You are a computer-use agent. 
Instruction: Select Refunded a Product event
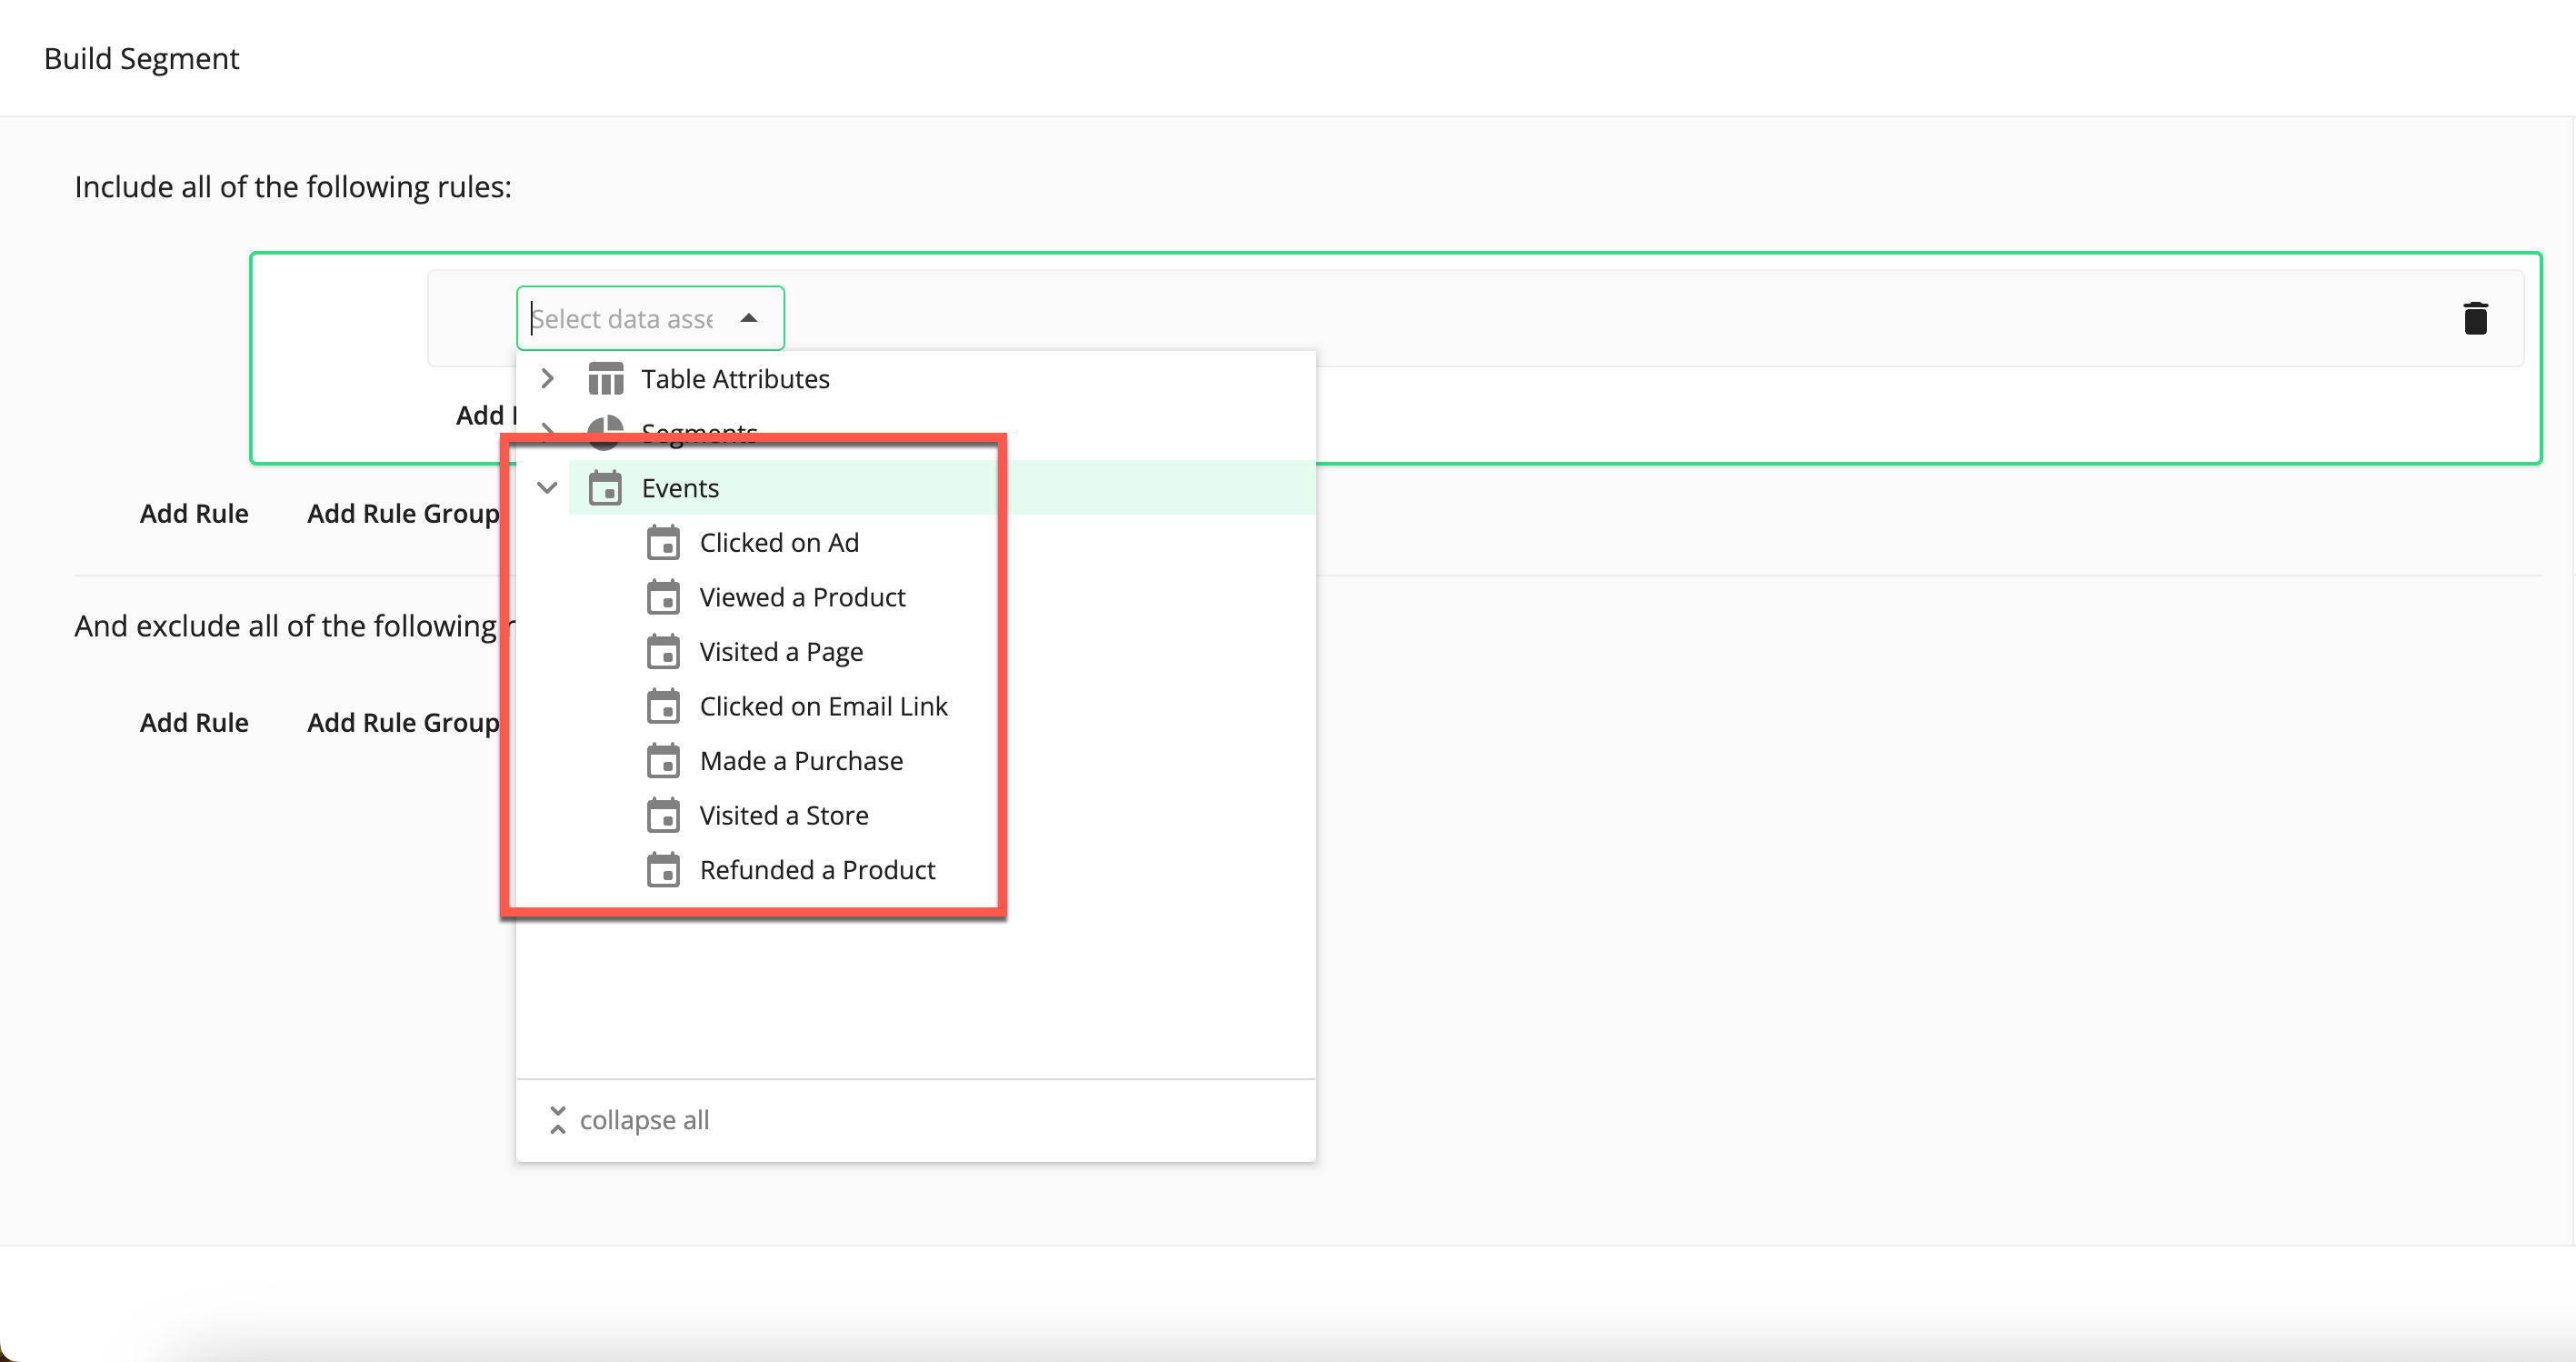coord(818,867)
